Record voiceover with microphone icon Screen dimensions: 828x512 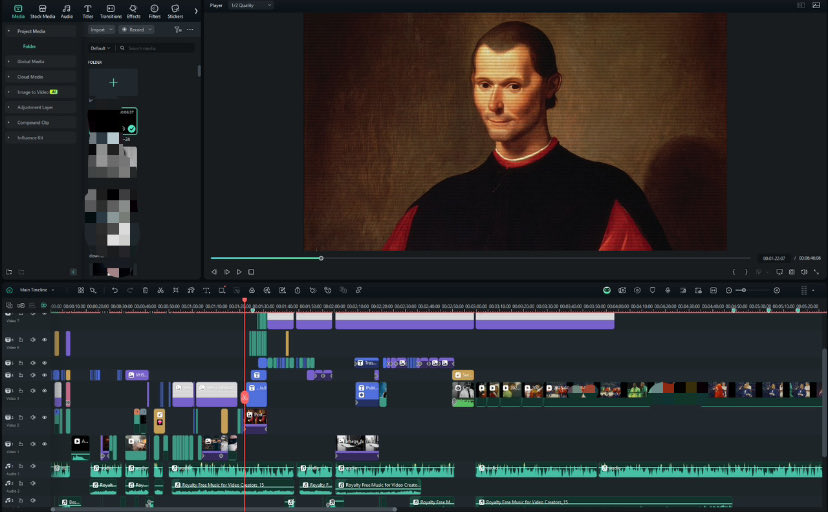(667, 290)
